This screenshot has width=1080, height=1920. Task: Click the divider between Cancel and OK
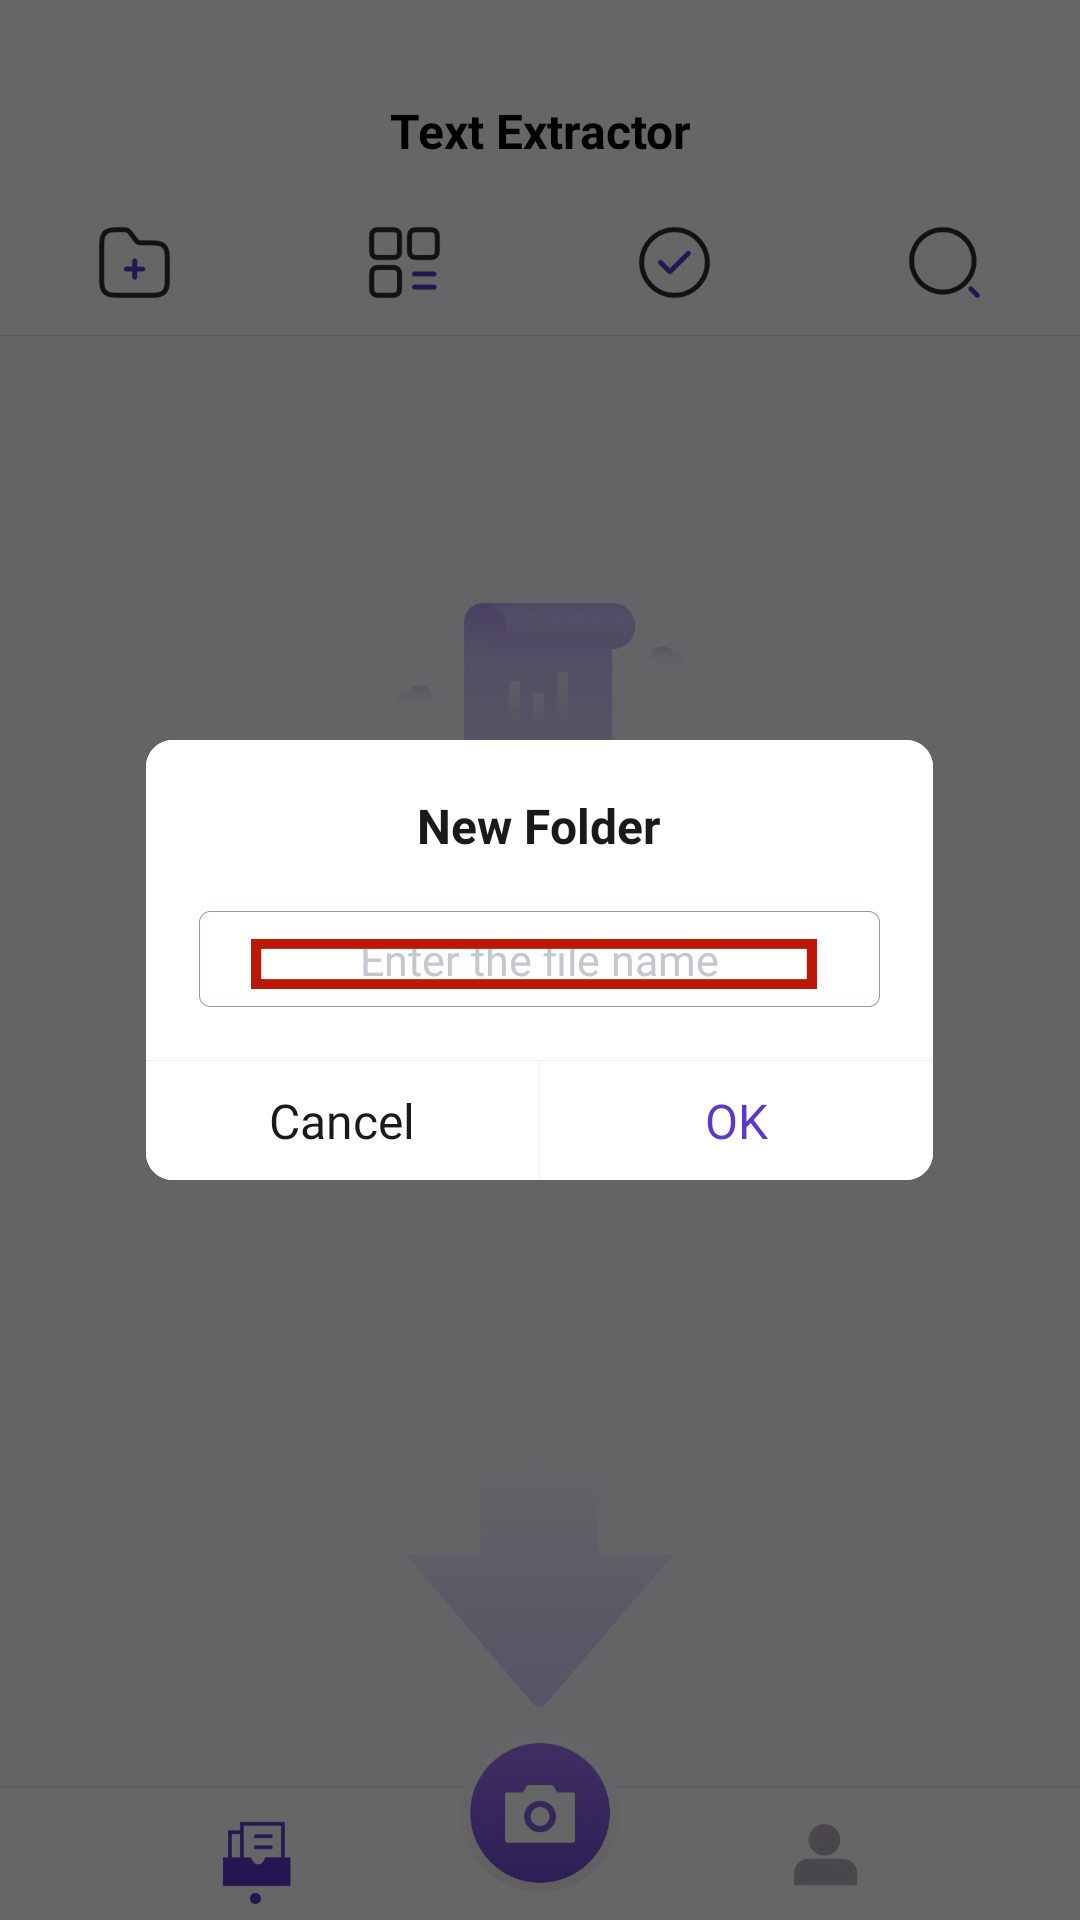click(540, 1121)
